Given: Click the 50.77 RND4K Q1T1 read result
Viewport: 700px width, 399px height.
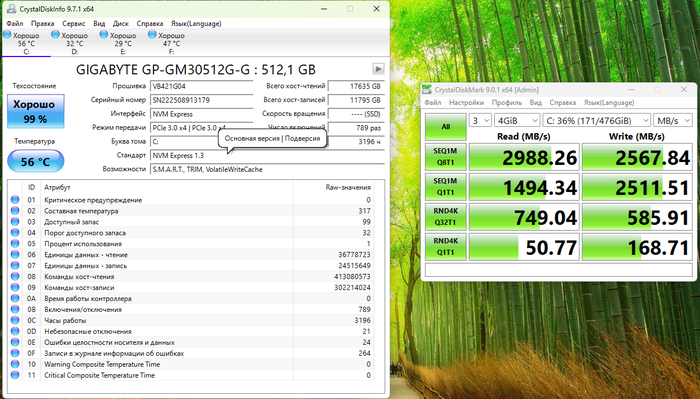Looking at the screenshot, I should click(x=524, y=246).
